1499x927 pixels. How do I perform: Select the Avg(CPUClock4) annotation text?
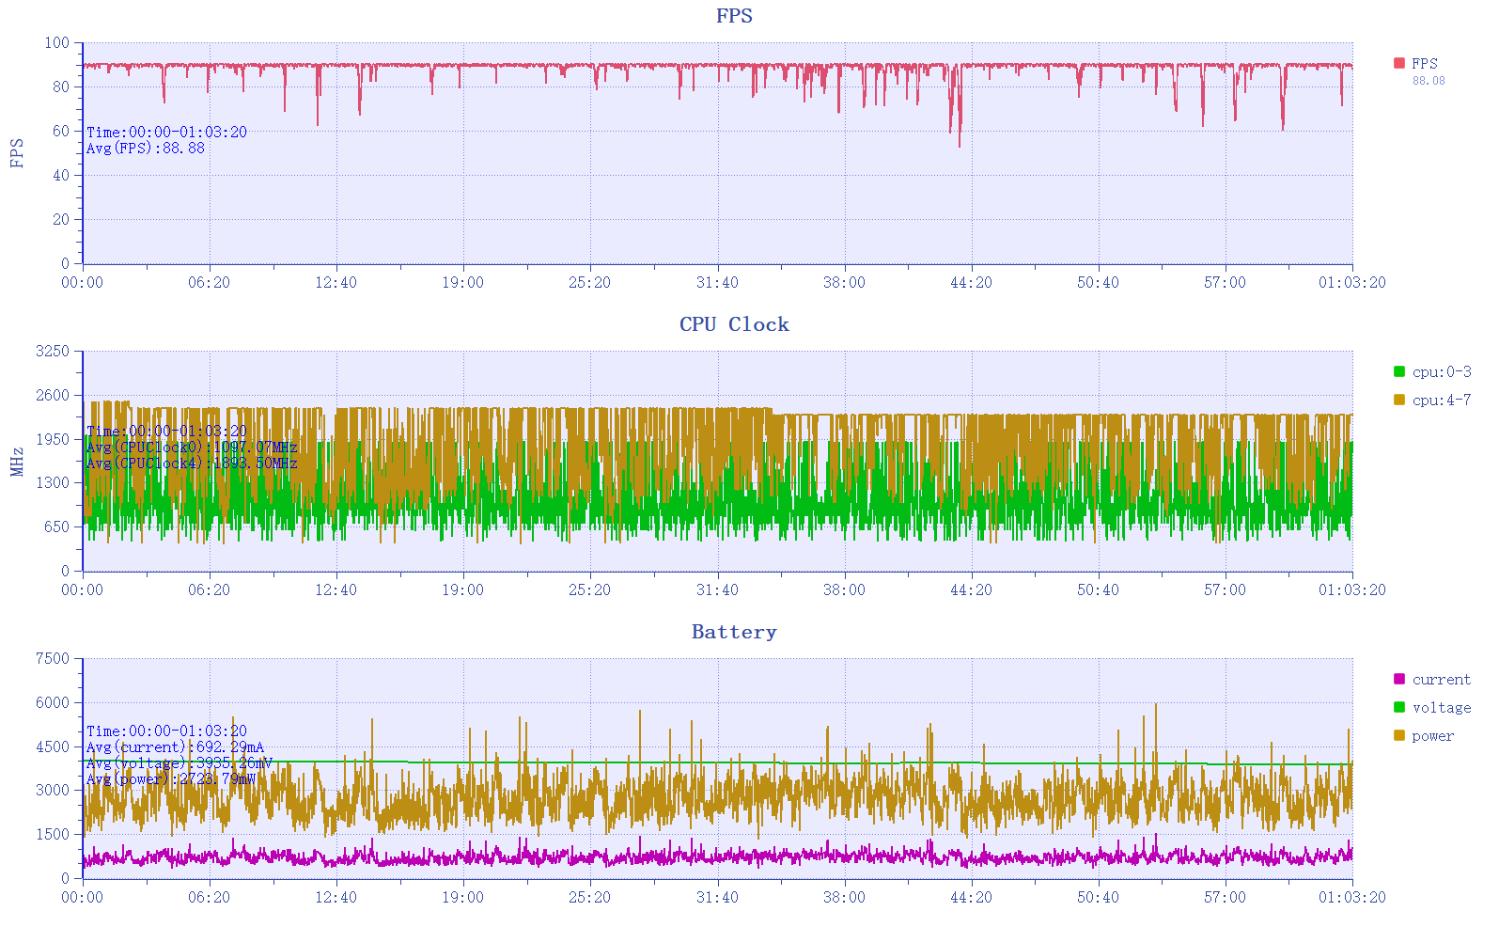tap(191, 464)
